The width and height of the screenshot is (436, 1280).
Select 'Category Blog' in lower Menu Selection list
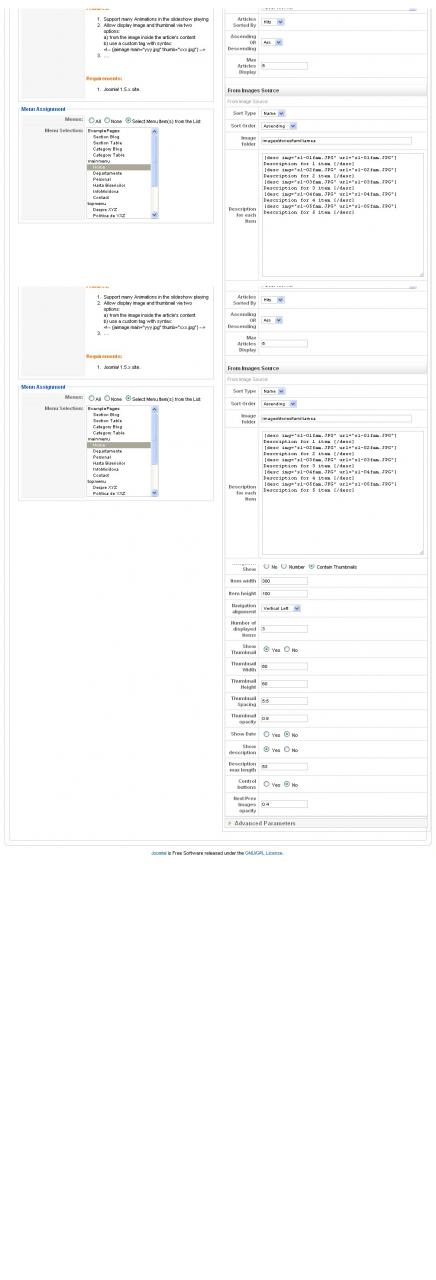click(x=118, y=427)
